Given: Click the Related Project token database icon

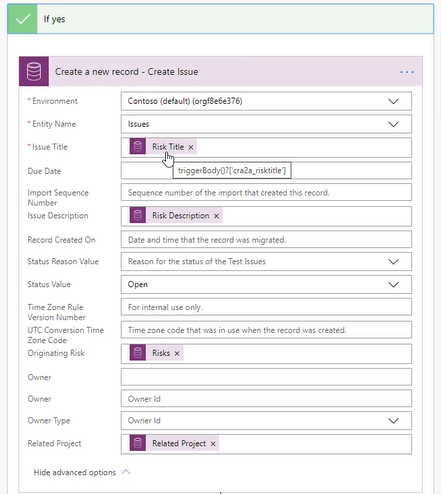Looking at the screenshot, I should point(138,443).
